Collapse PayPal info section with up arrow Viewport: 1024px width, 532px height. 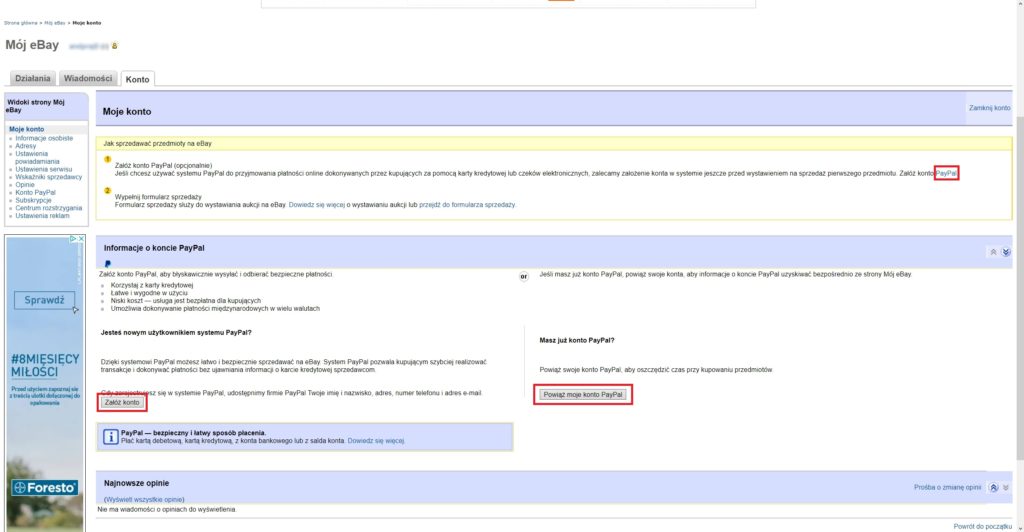[x=993, y=252]
